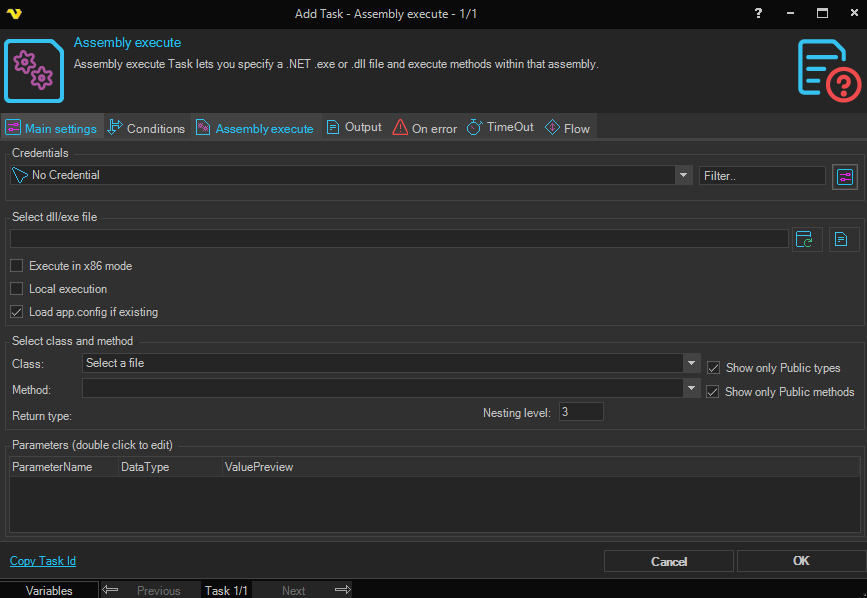
Task: Click the question mark help icon in title bar
Action: pos(757,13)
